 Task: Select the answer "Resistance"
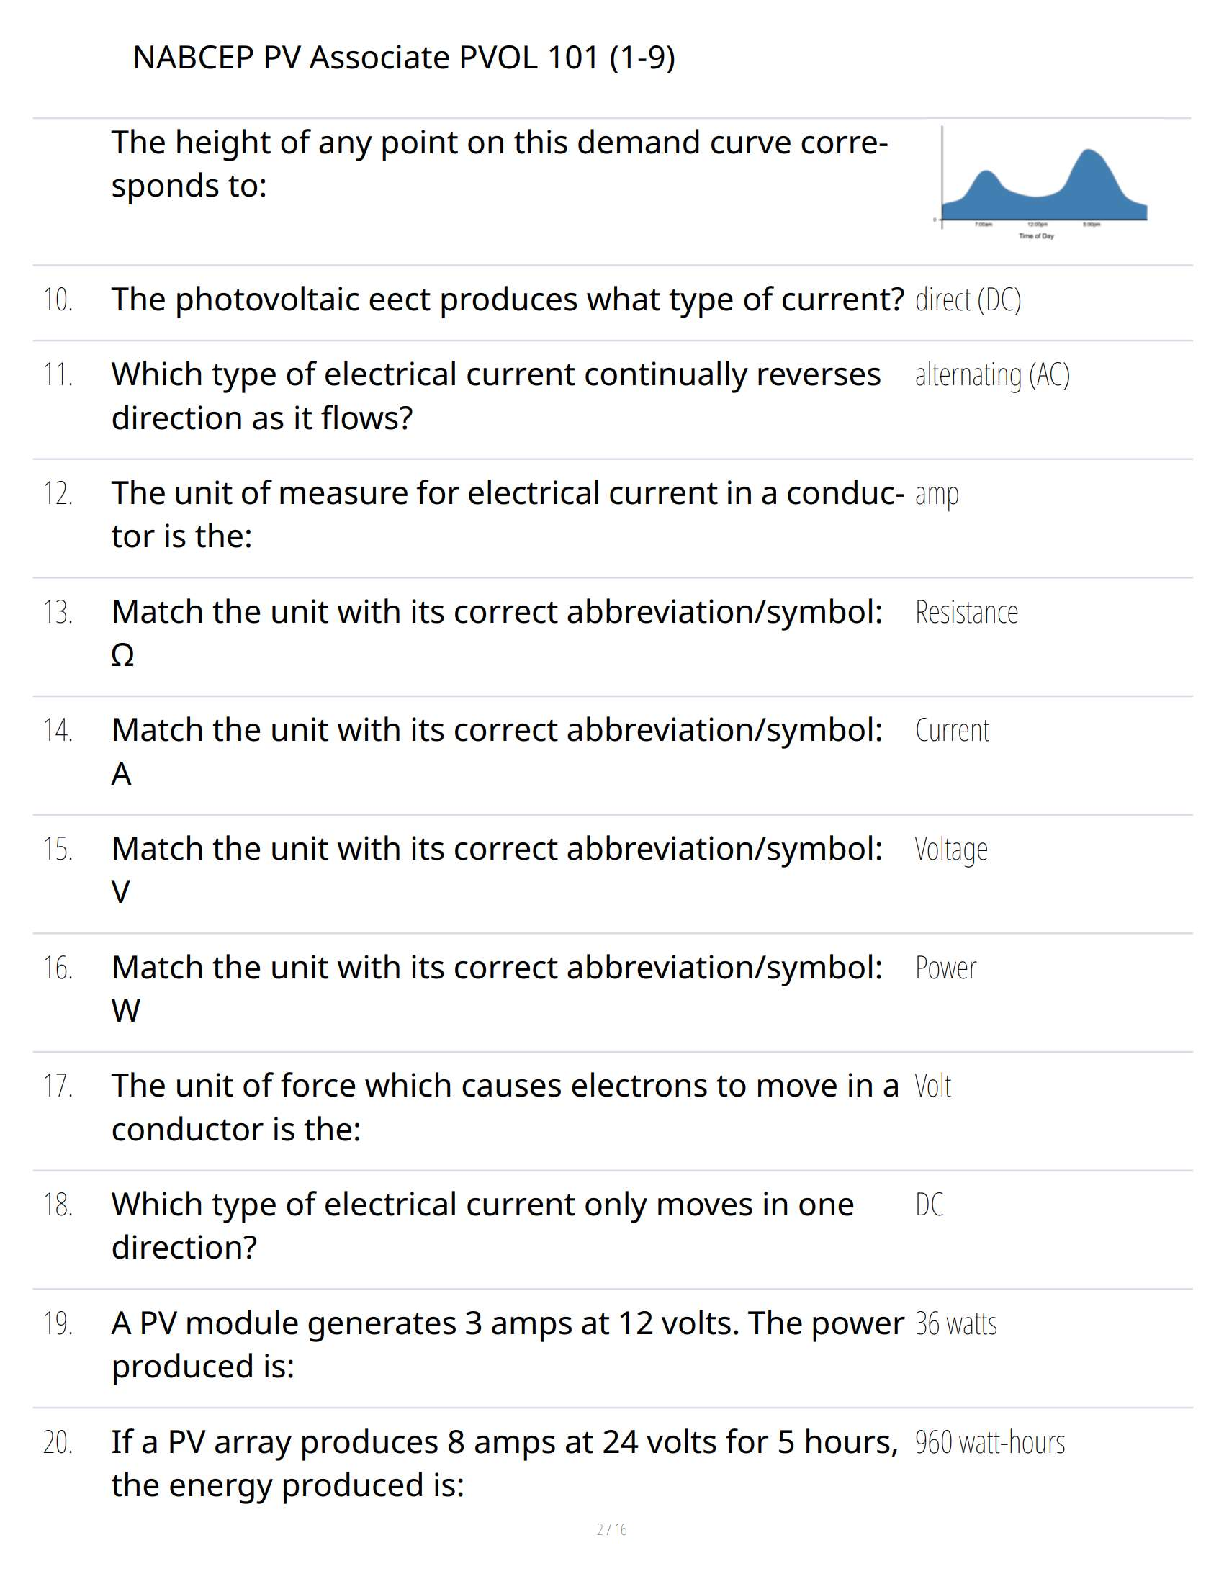[x=966, y=612]
